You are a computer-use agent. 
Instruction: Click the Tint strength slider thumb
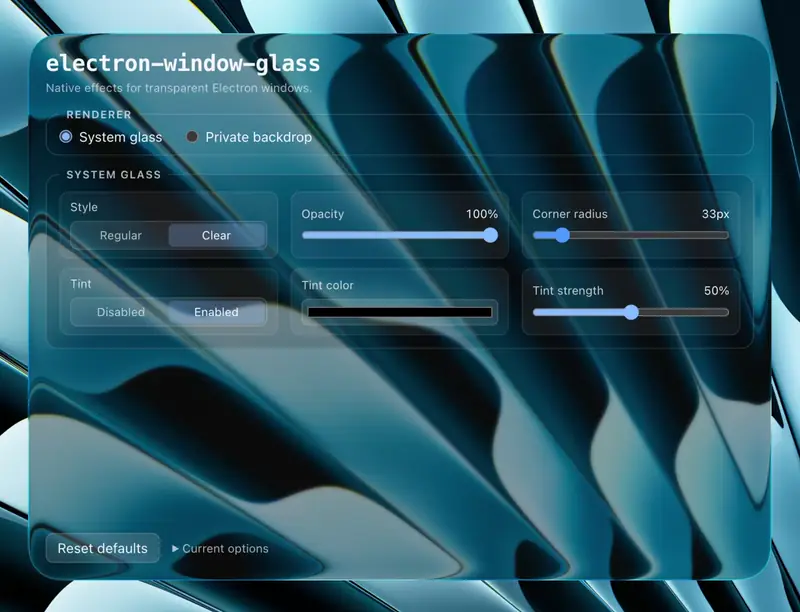tap(631, 312)
